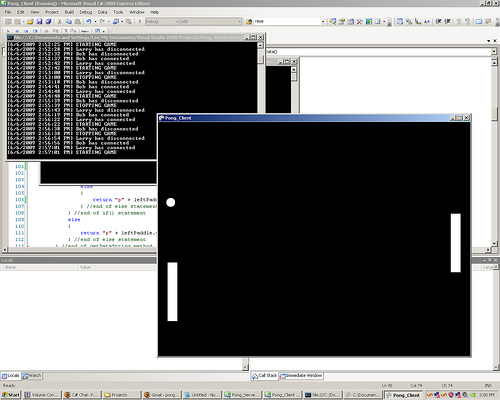This screenshot has height=400, width=500.
Task: Open the Project menu
Action: pyautogui.click(x=52, y=12)
